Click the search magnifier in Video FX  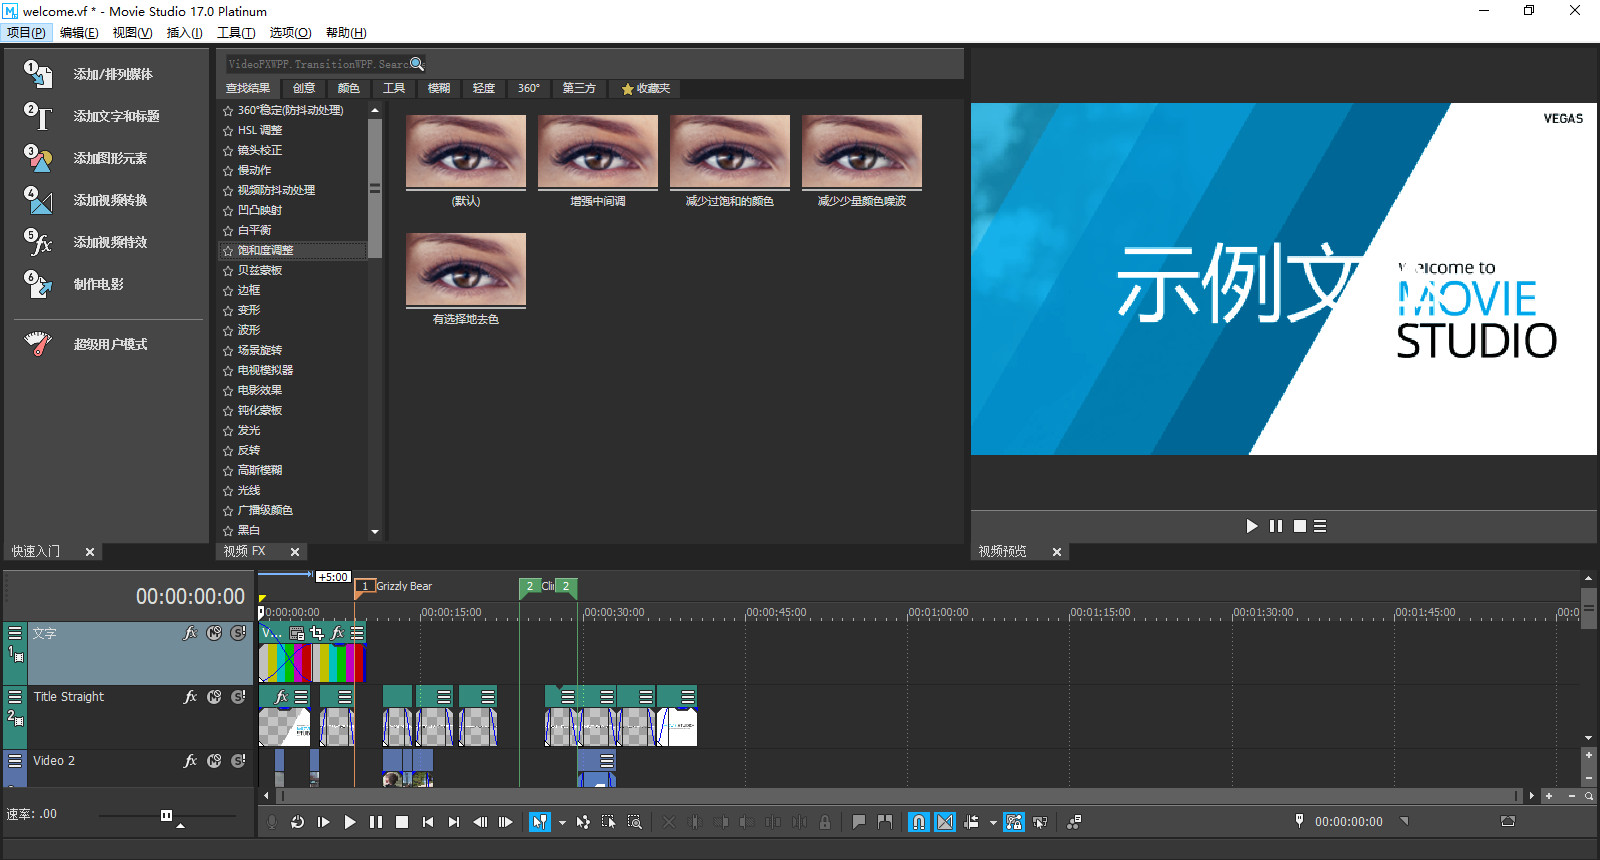coord(417,64)
